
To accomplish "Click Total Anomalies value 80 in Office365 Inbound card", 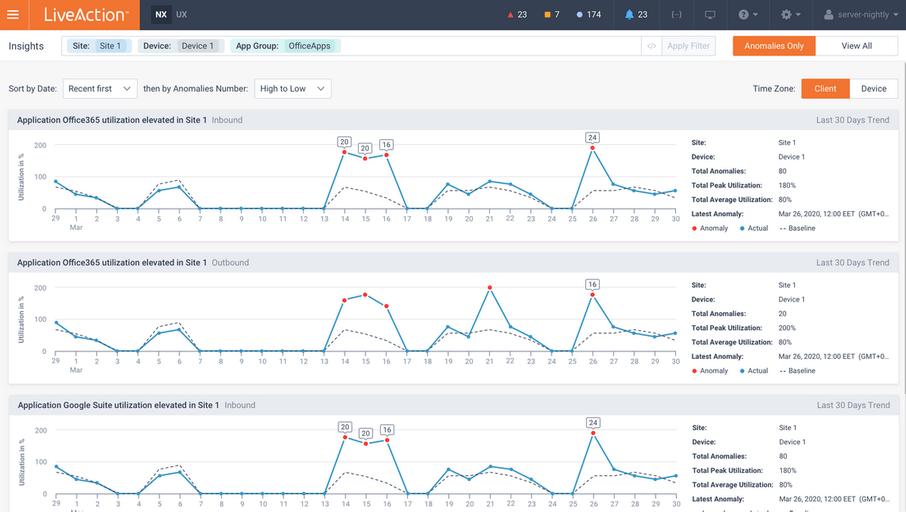I will [x=782, y=171].
